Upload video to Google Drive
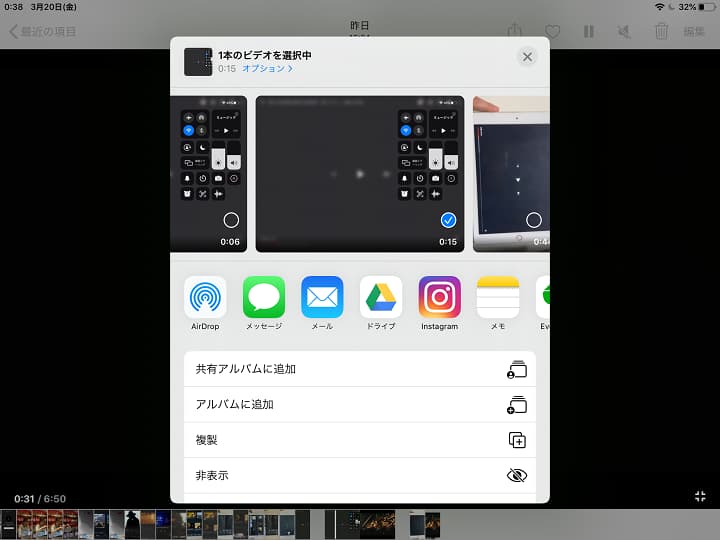Image resolution: width=720 pixels, height=540 pixels. tap(381, 297)
